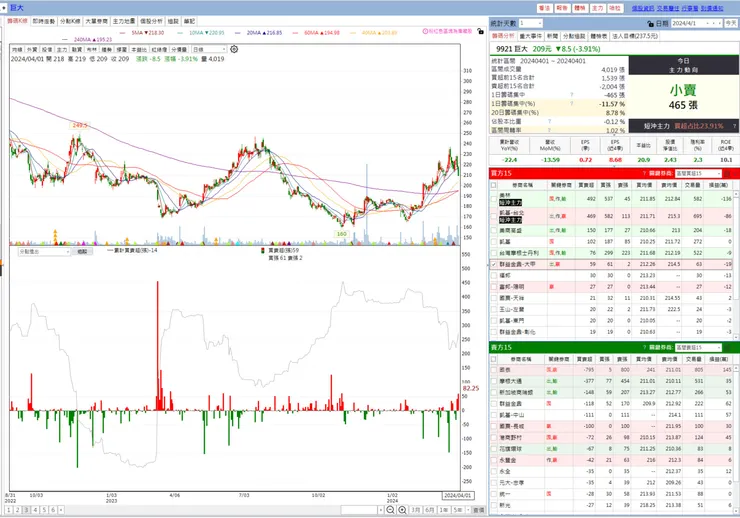The height and width of the screenshot is (518, 740).
Task: Click the help icon in 買方15 header
Action: (x=644, y=174)
